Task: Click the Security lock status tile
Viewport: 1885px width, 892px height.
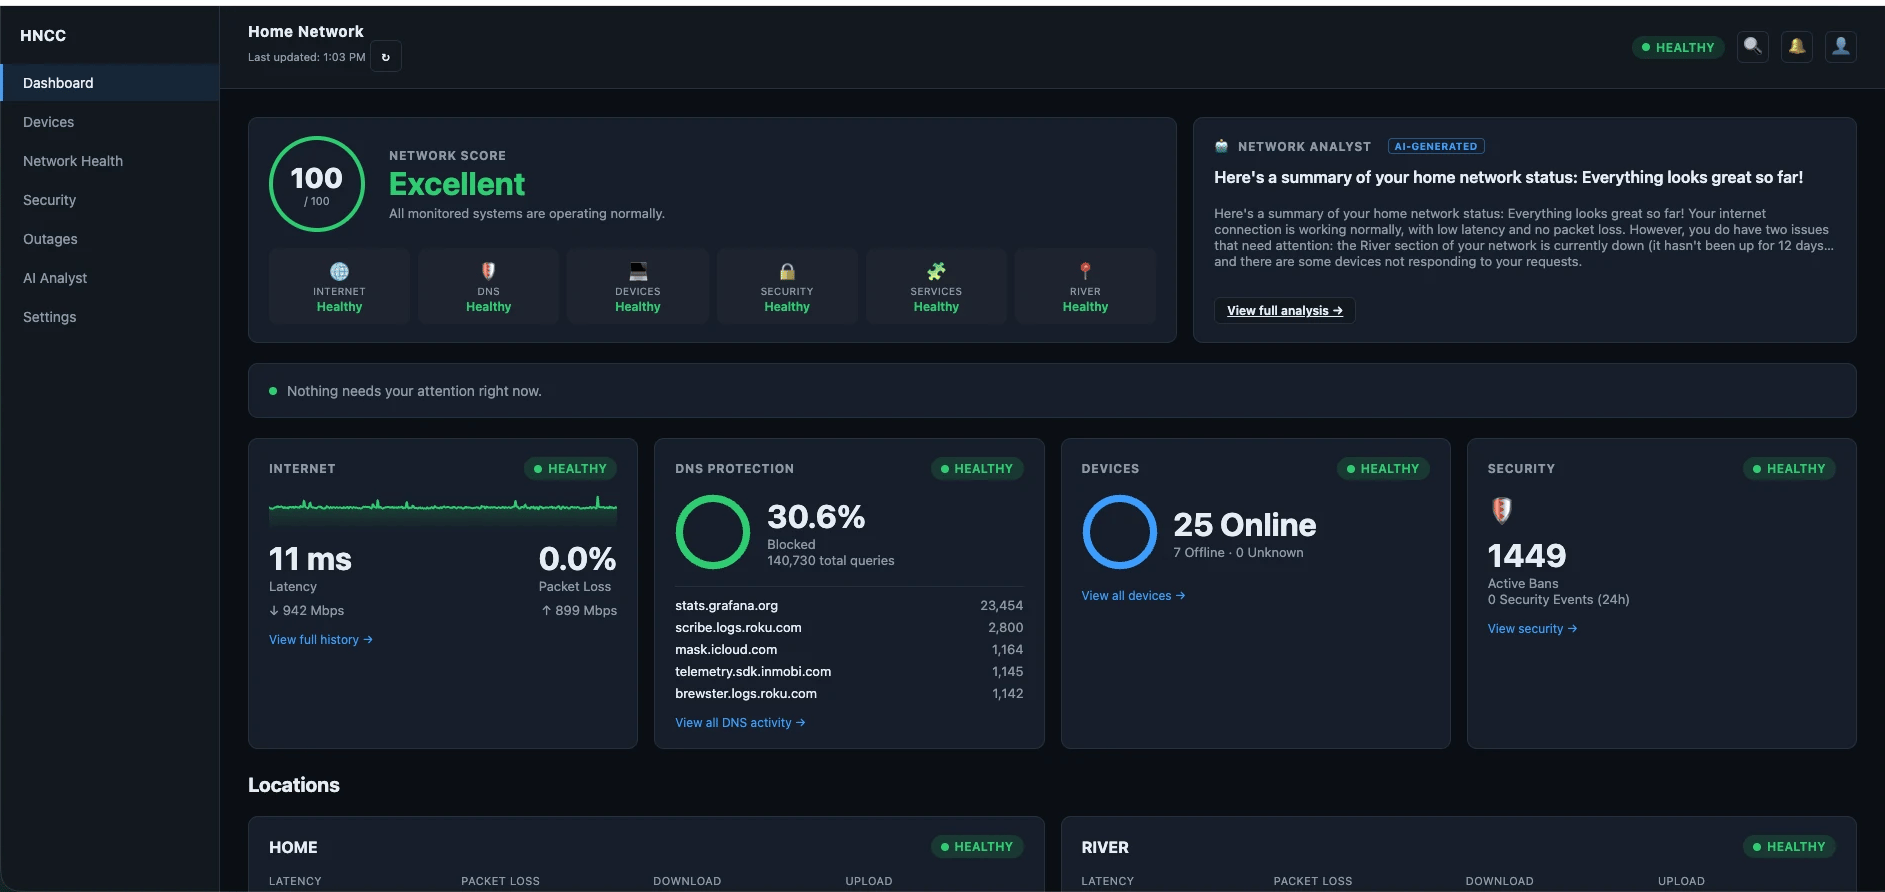Action: click(x=787, y=286)
